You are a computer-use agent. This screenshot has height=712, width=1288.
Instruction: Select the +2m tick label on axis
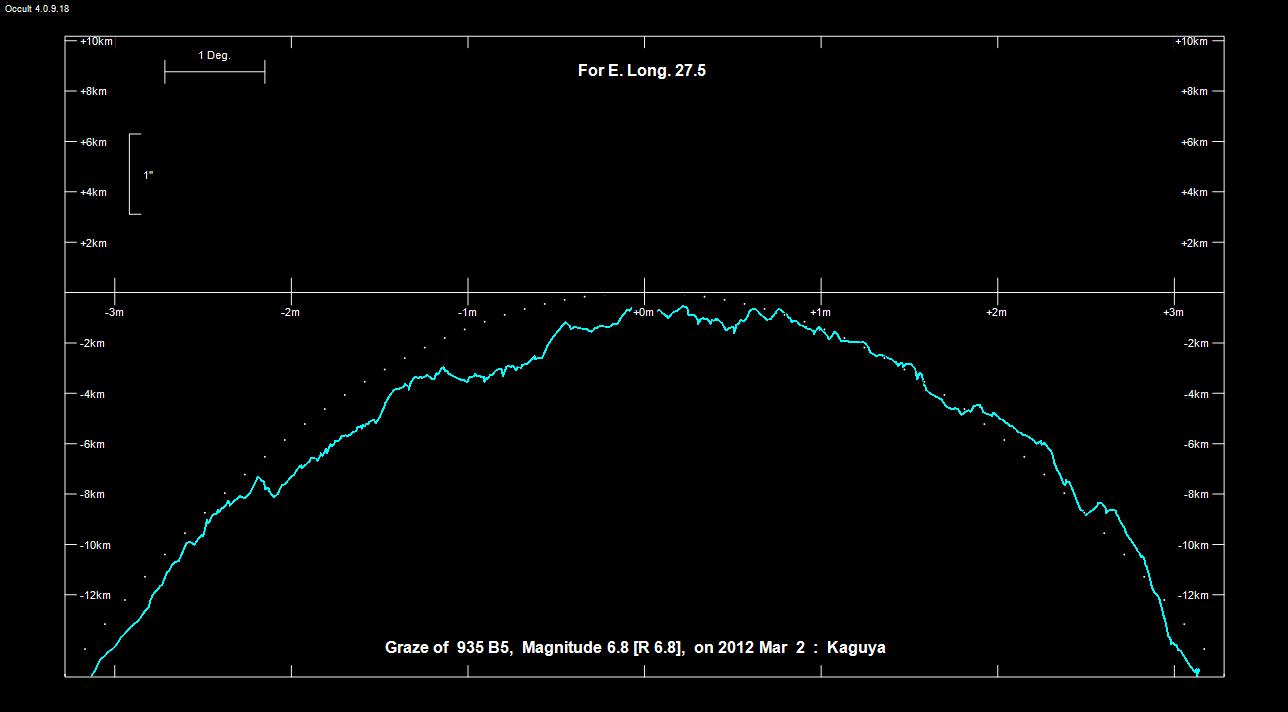(996, 313)
